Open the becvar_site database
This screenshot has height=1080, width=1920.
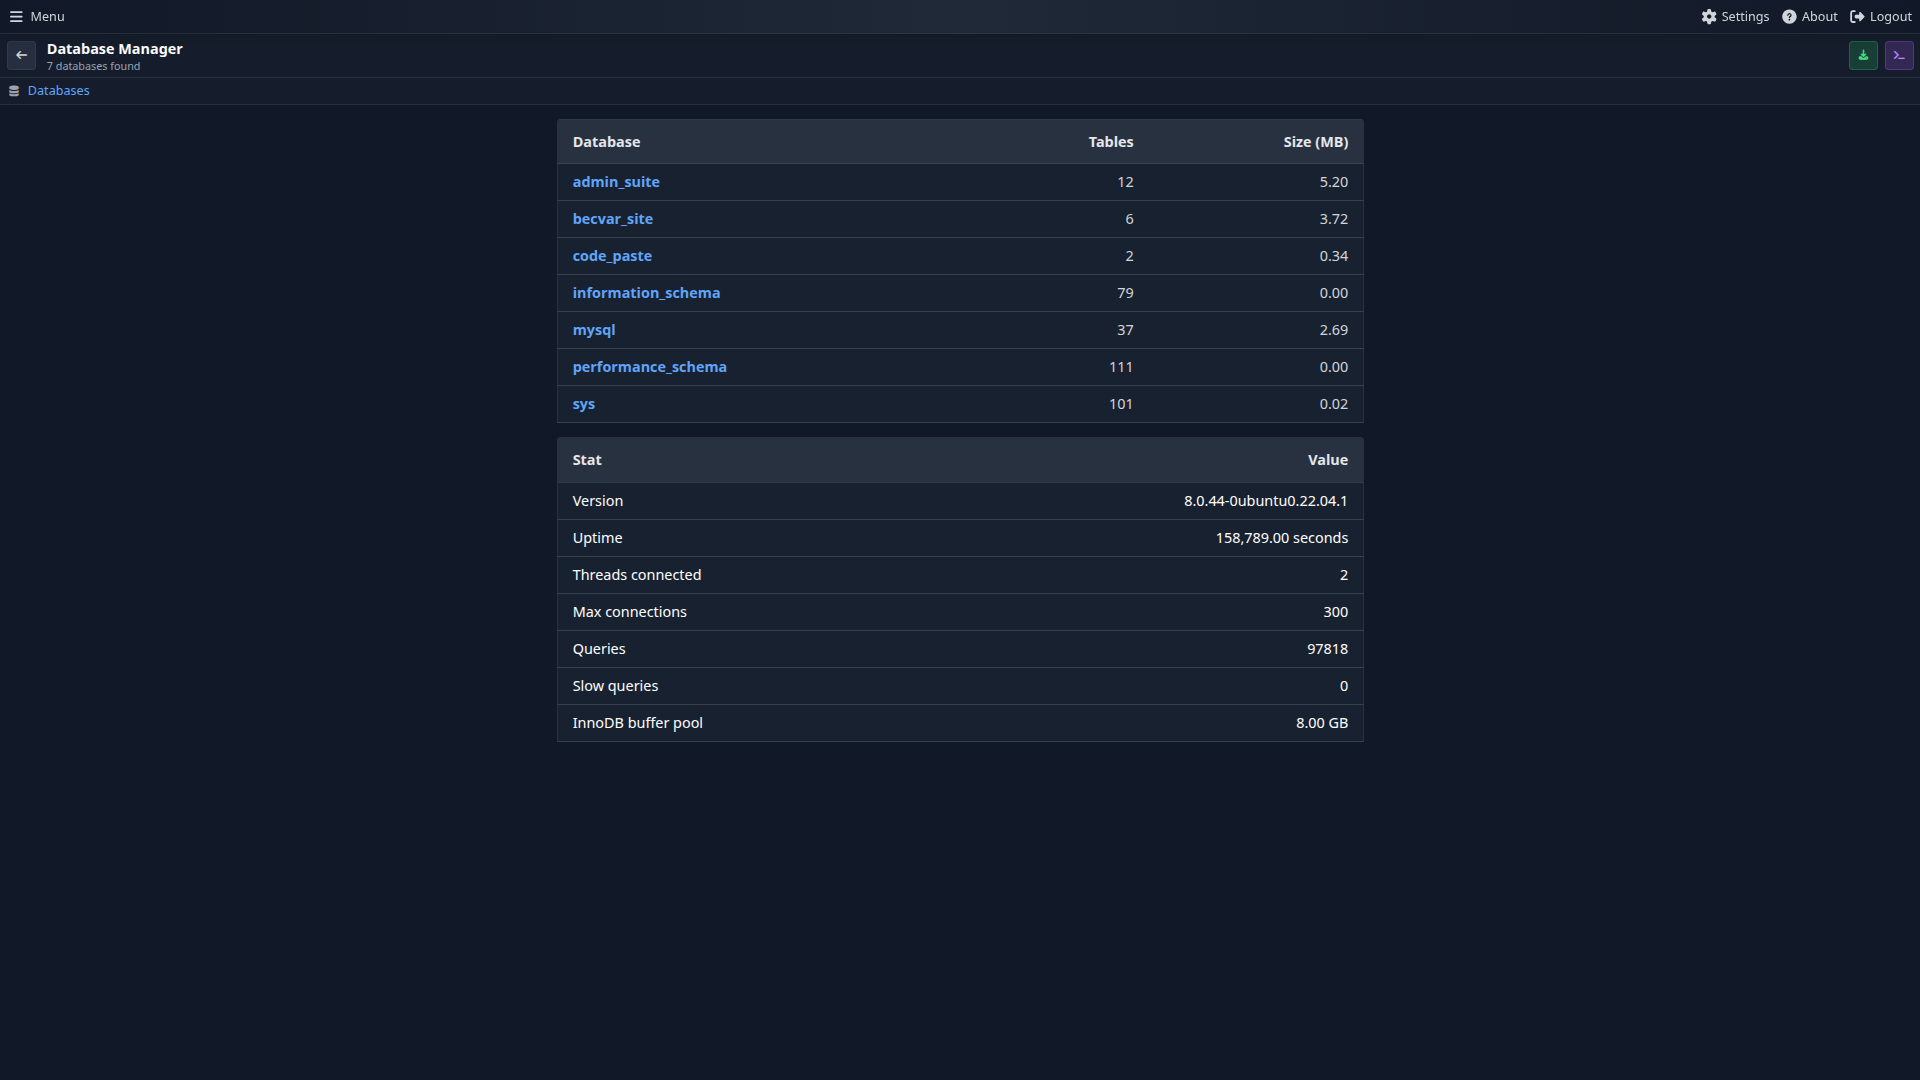(x=612, y=219)
